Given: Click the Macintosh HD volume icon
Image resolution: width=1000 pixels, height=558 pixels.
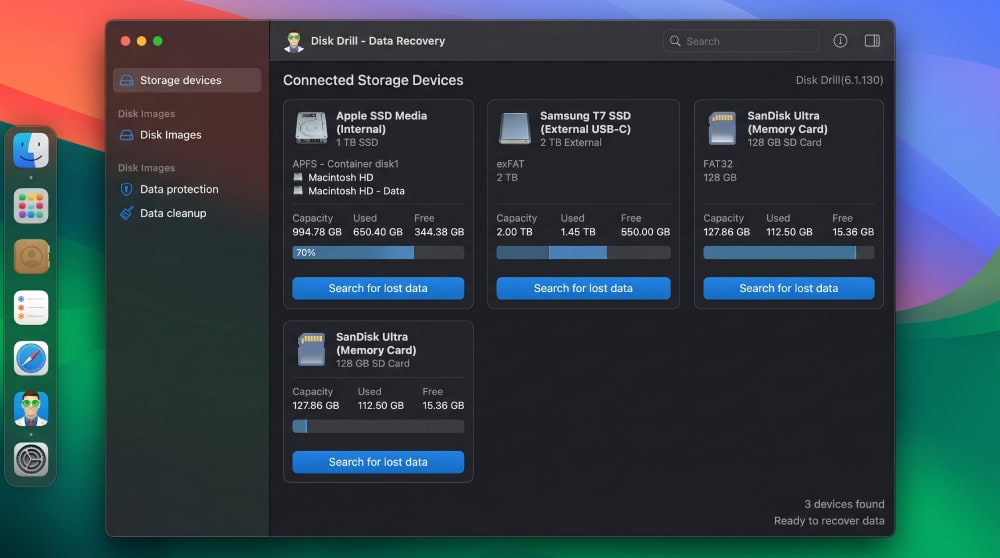Looking at the screenshot, I should 298,177.
